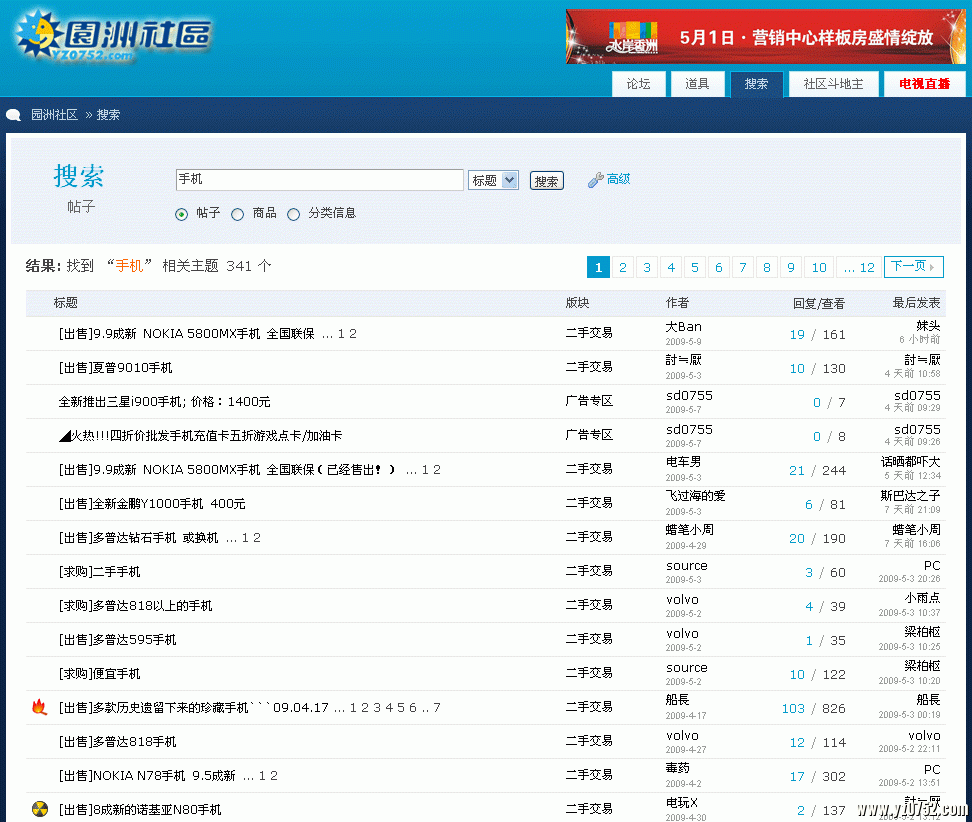Select the 分类信息 radio button
Screen dimensions: 972x822
(x=294, y=214)
